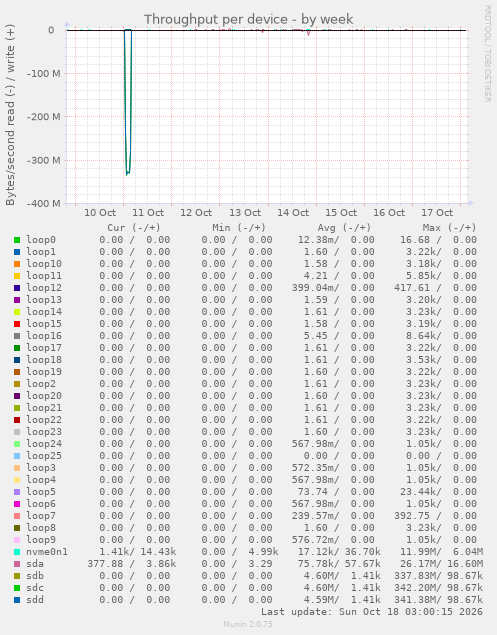Click the '-400 M' y-axis label
The image size is (497, 635).
43,203
